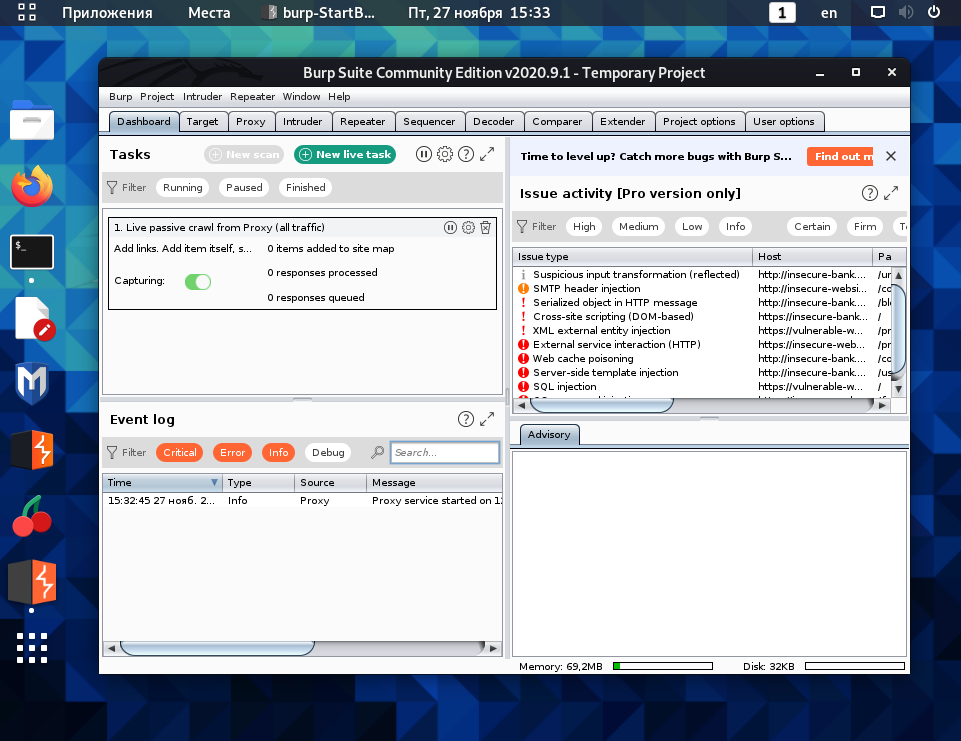This screenshot has width=961, height=741.
Task: Sort the event log by Time column
Action: point(162,482)
